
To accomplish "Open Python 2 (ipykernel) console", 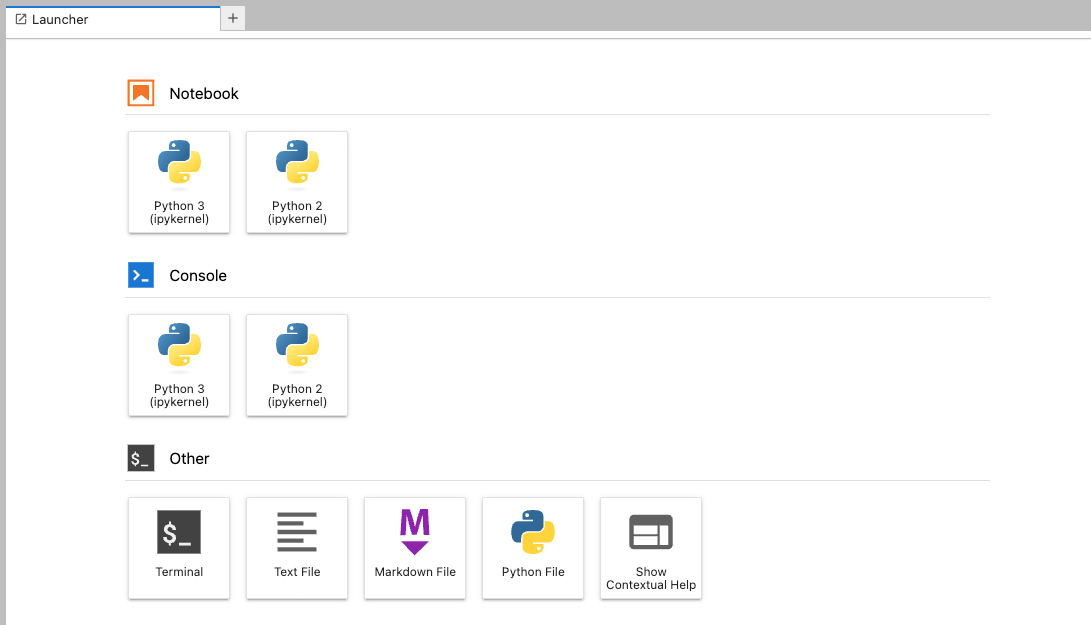I will [297, 365].
